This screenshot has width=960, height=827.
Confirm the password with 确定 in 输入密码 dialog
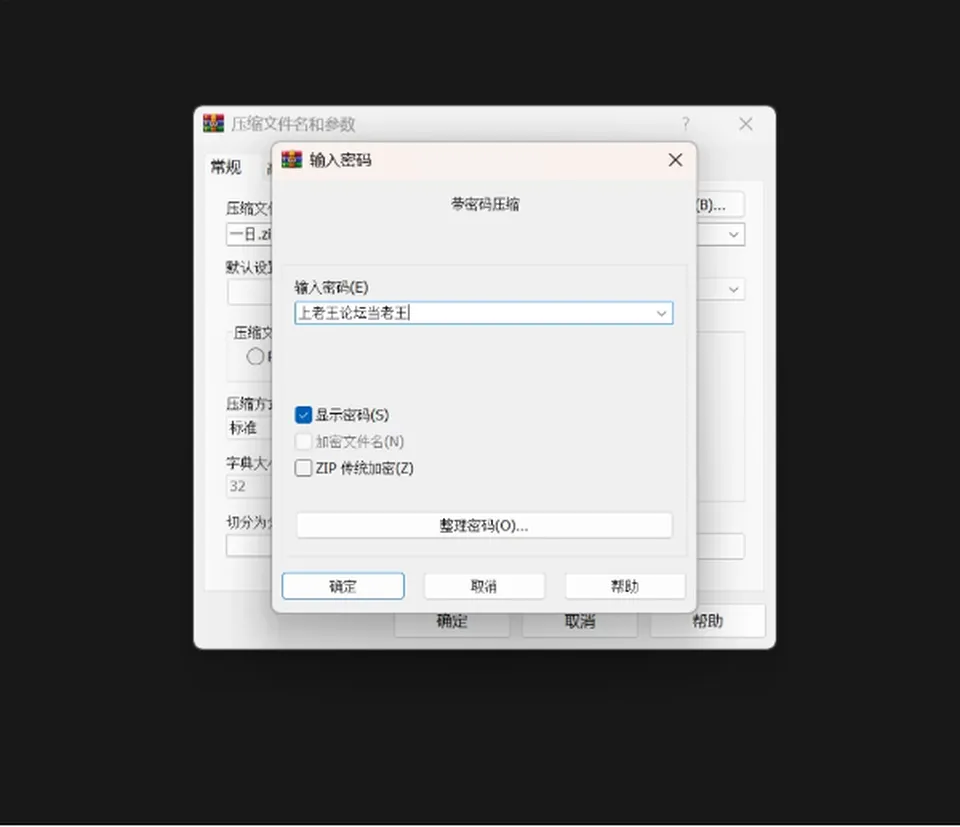[x=343, y=586]
